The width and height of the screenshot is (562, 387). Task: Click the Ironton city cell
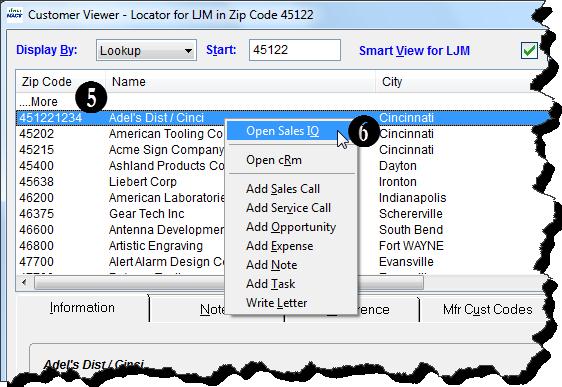click(x=398, y=182)
